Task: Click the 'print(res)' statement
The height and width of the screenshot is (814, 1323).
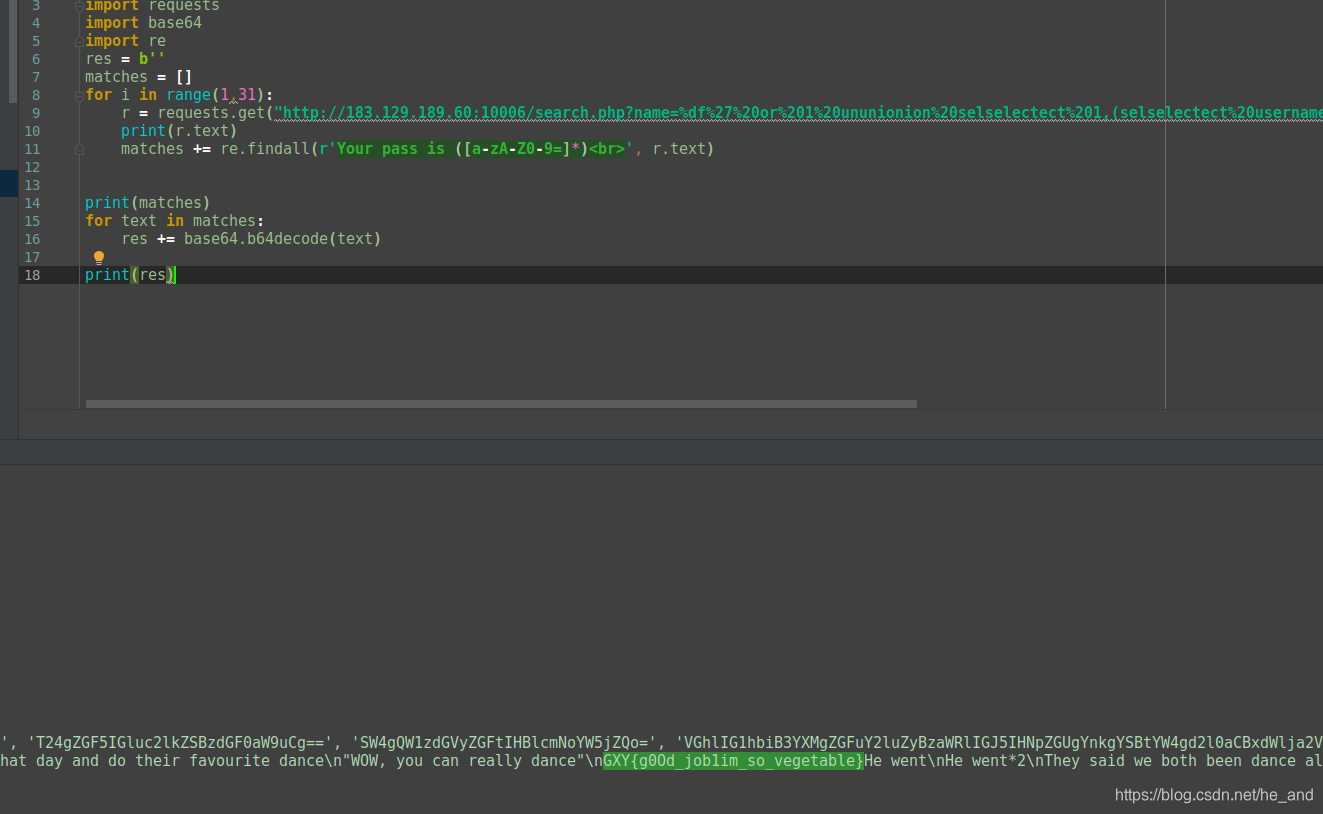Action: pos(130,275)
